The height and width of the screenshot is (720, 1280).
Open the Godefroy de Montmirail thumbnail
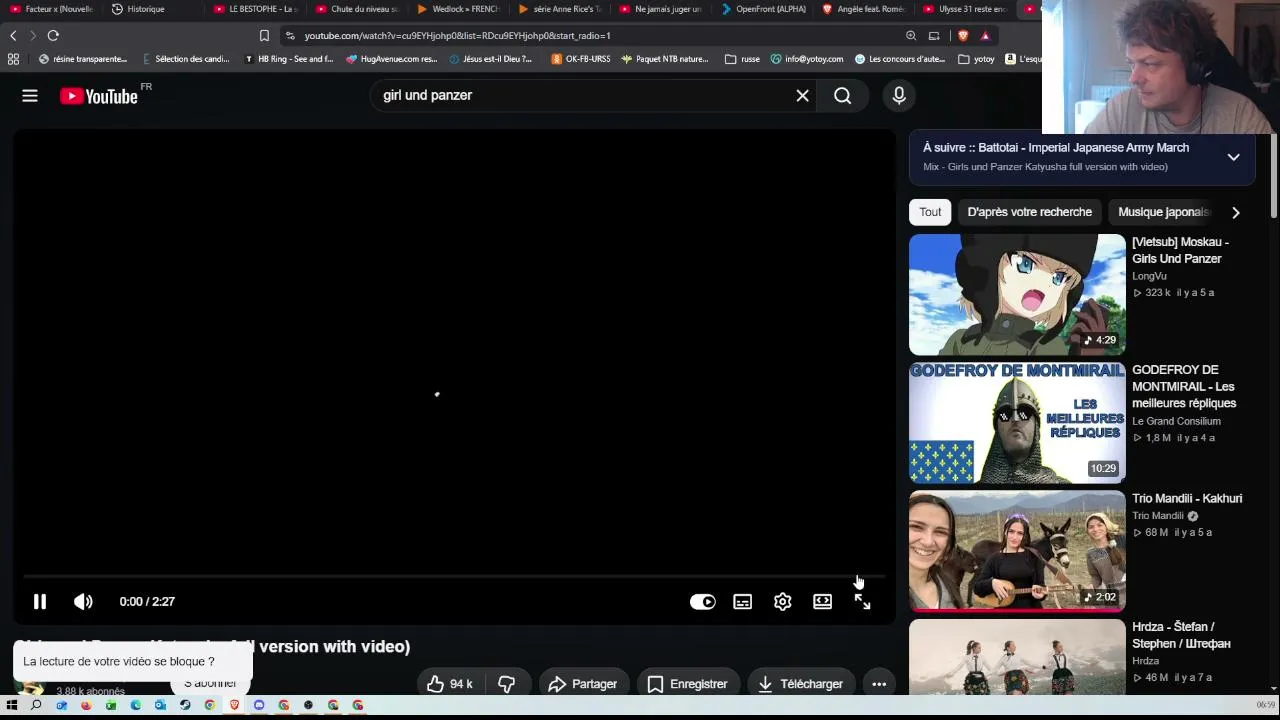[1017, 423]
